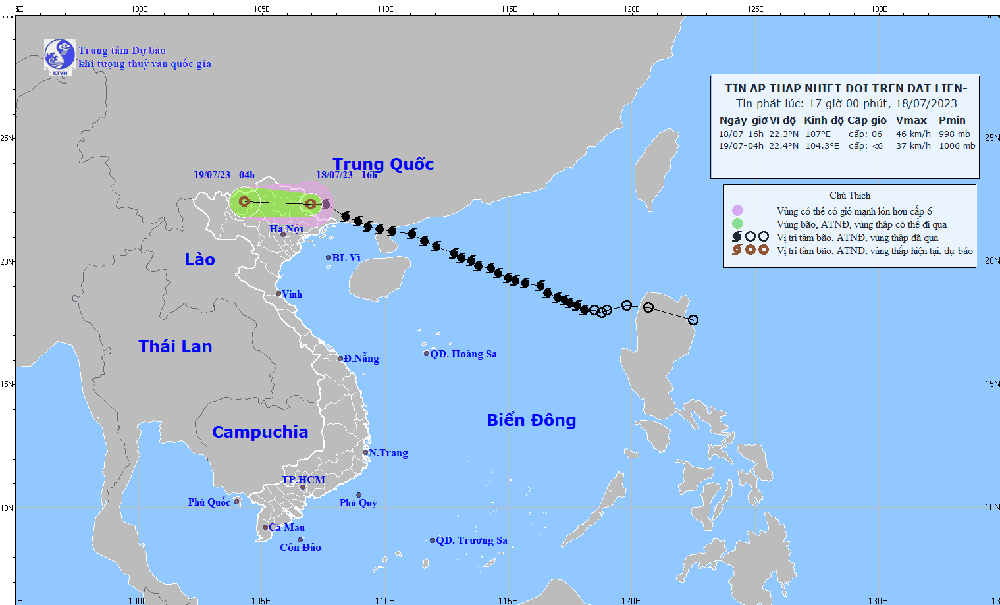
Task: Click the Đ.Nẵng city dot
Action: [341, 358]
